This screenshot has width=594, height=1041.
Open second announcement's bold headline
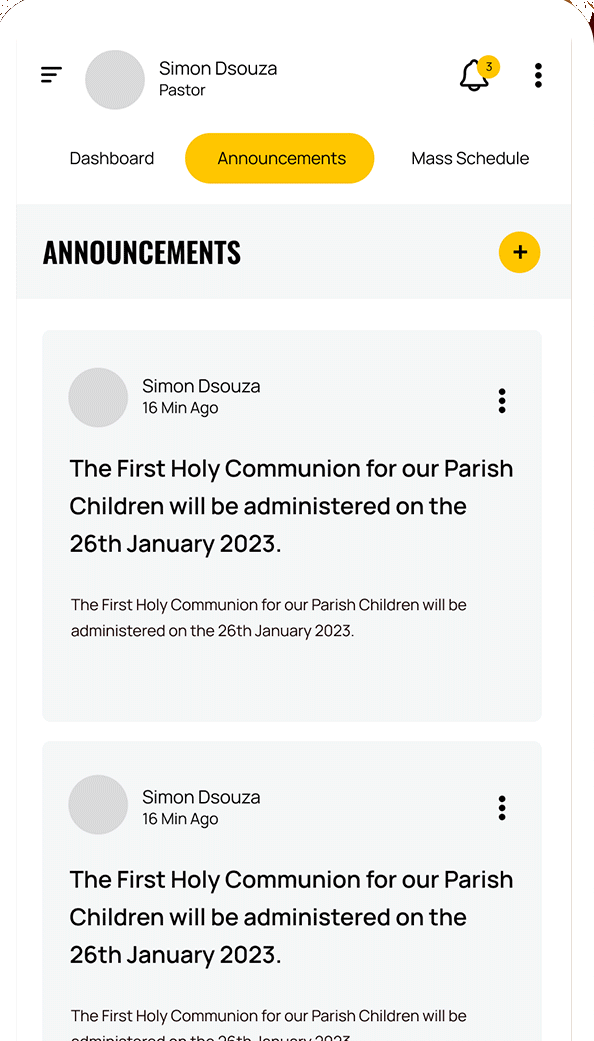point(291,918)
